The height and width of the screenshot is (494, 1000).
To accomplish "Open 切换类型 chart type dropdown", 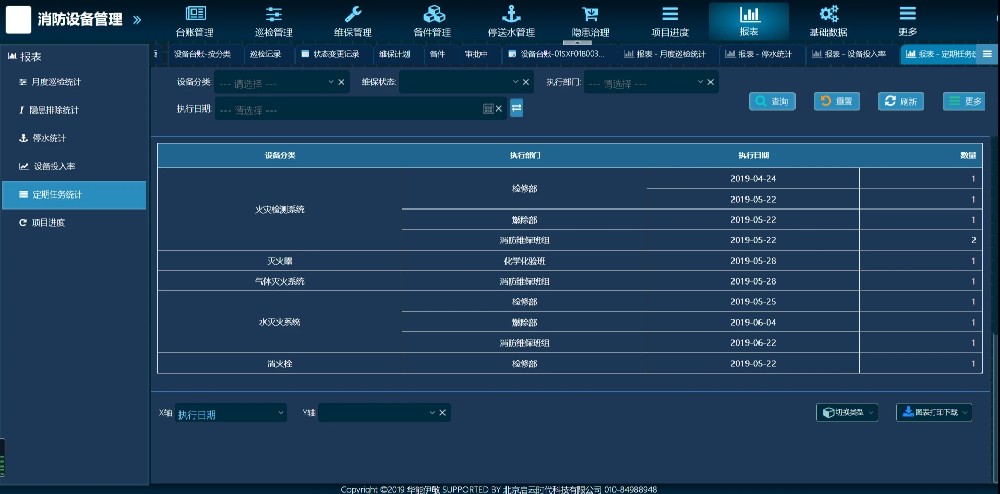I will point(847,412).
